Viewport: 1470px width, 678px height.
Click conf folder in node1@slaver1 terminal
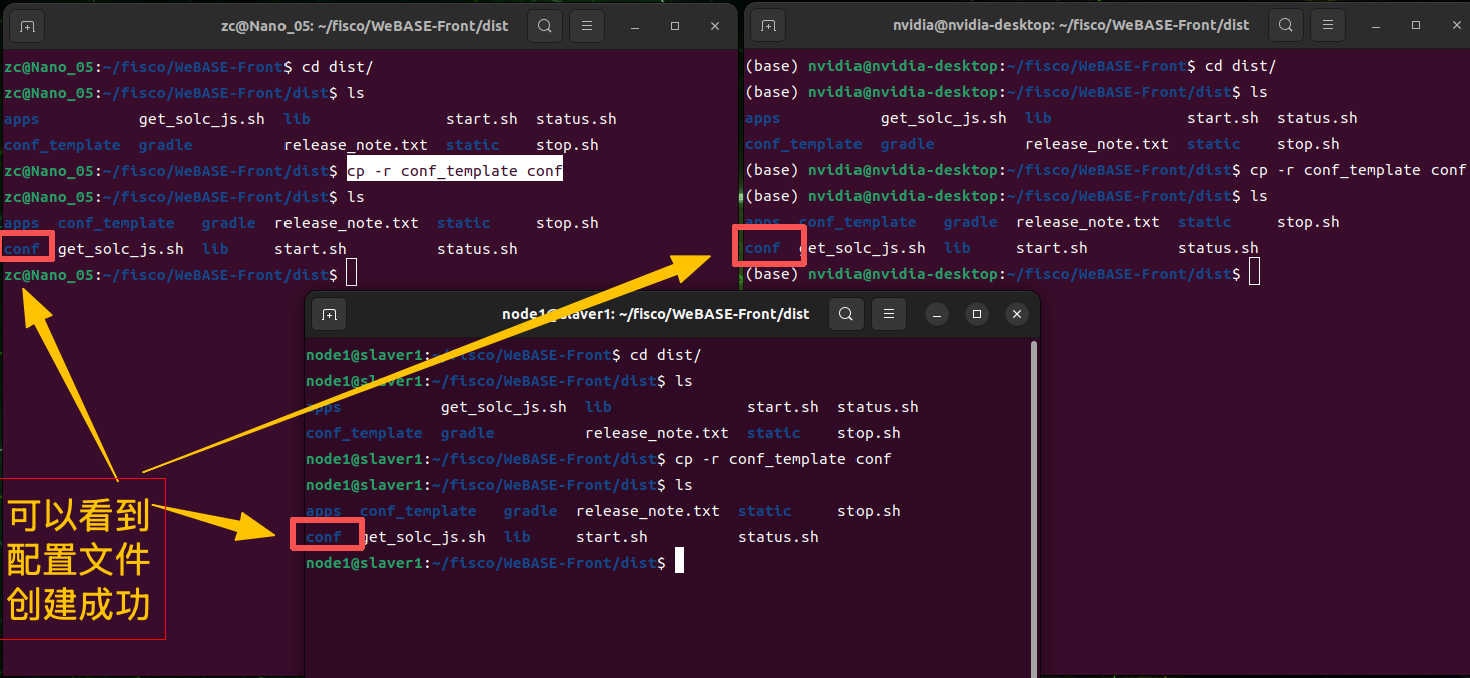point(324,537)
